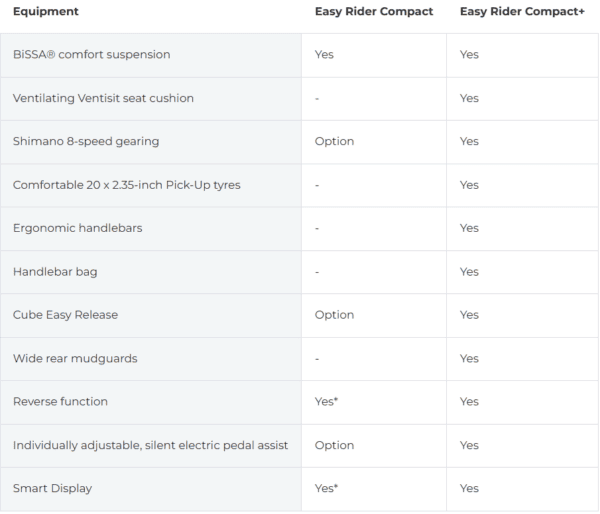Click Ventilating Ventisit seat cushion row label
600x514 pixels.
103,98
